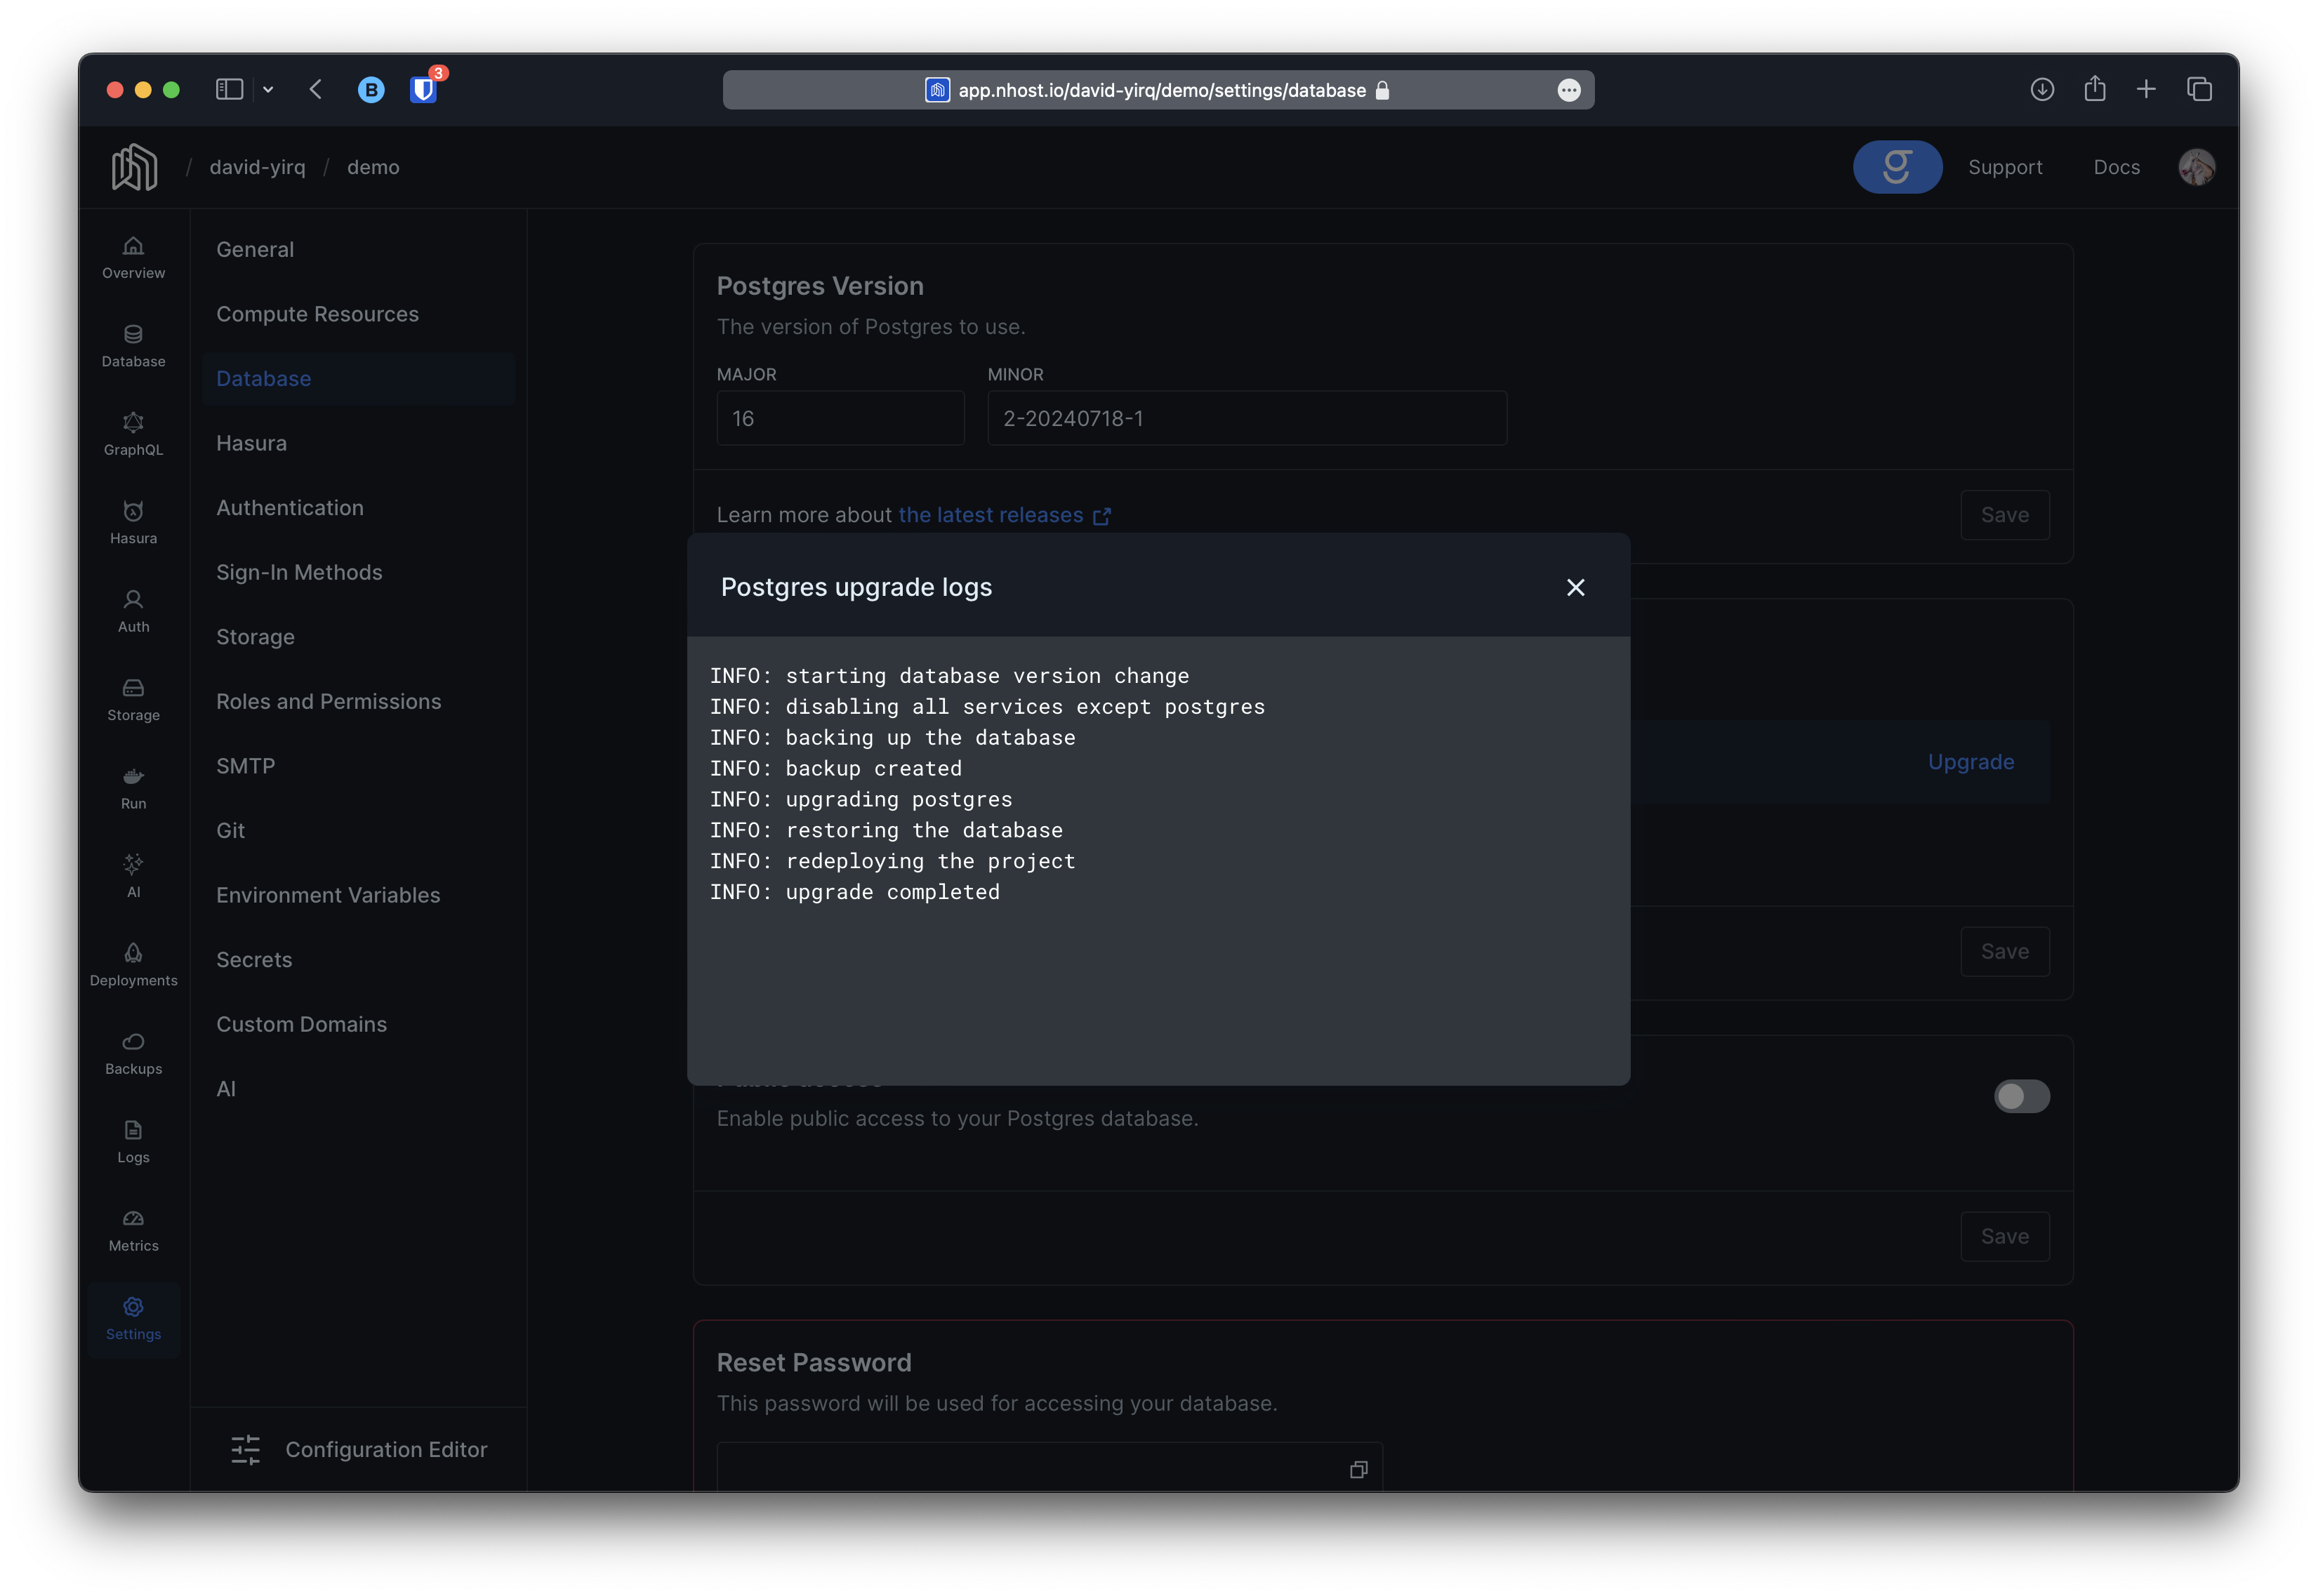Copy the database password field icon
Screen dimensions: 2318x1596
pos(1358,1469)
